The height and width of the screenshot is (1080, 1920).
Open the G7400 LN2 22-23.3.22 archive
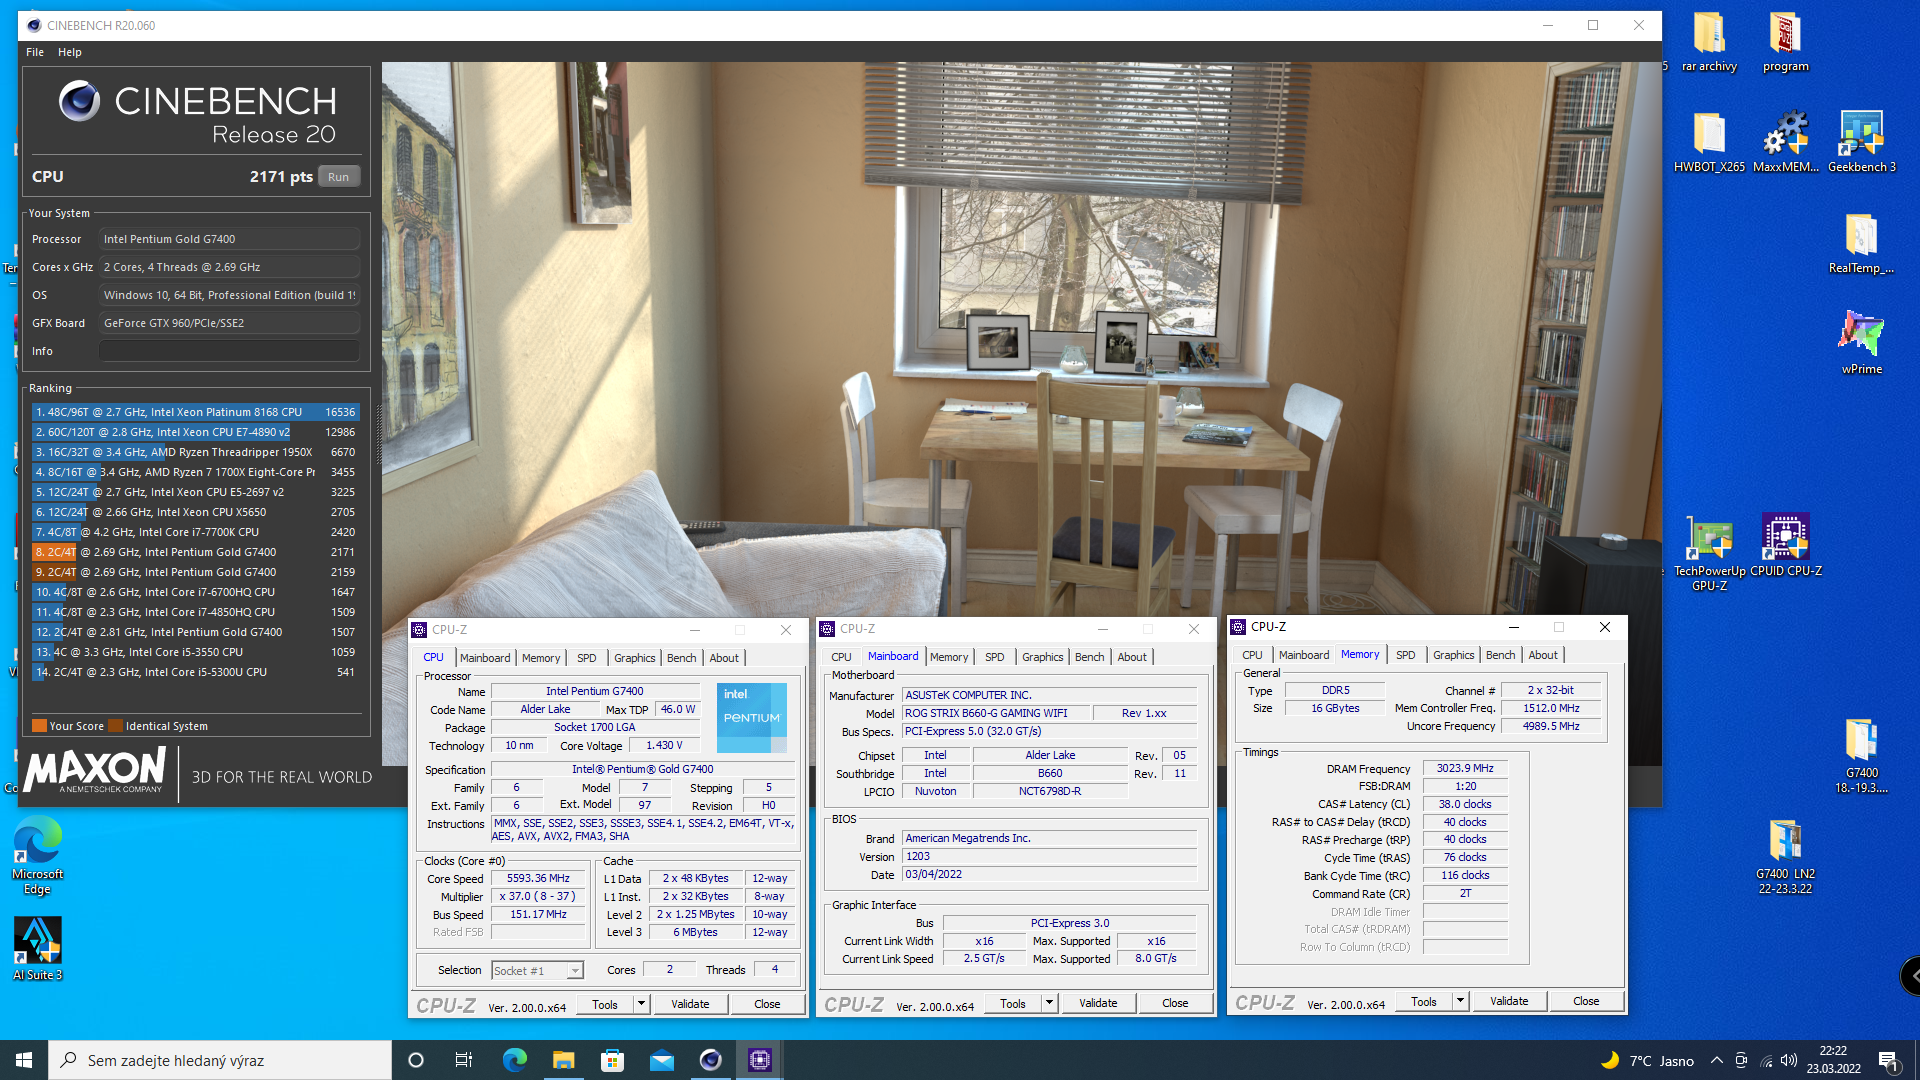(1785, 856)
